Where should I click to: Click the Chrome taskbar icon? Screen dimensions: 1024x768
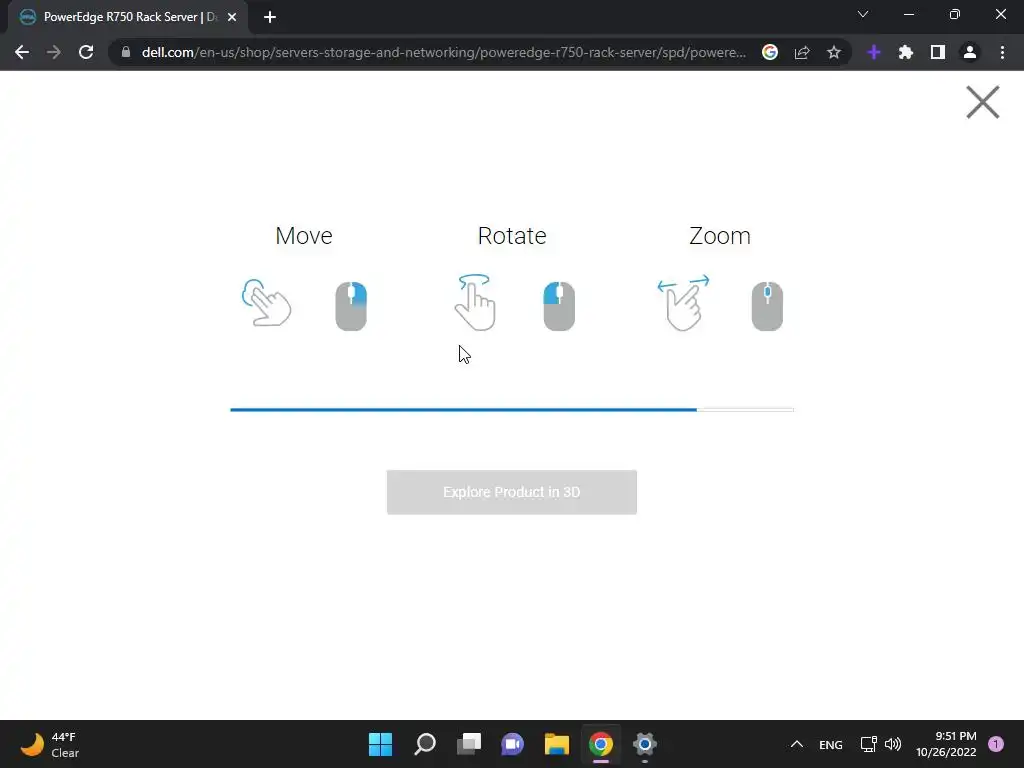click(x=601, y=744)
